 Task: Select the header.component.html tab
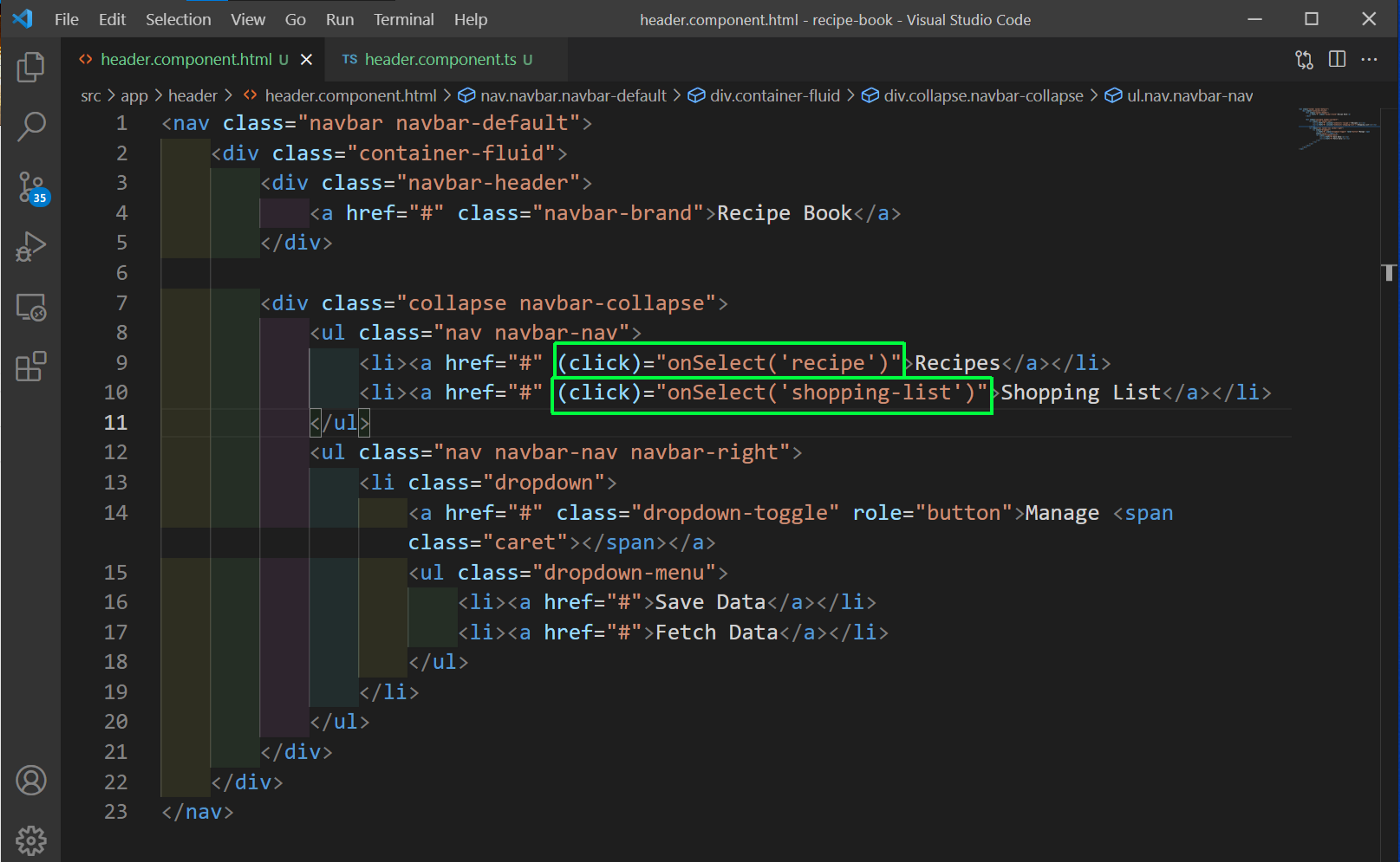[x=194, y=60]
